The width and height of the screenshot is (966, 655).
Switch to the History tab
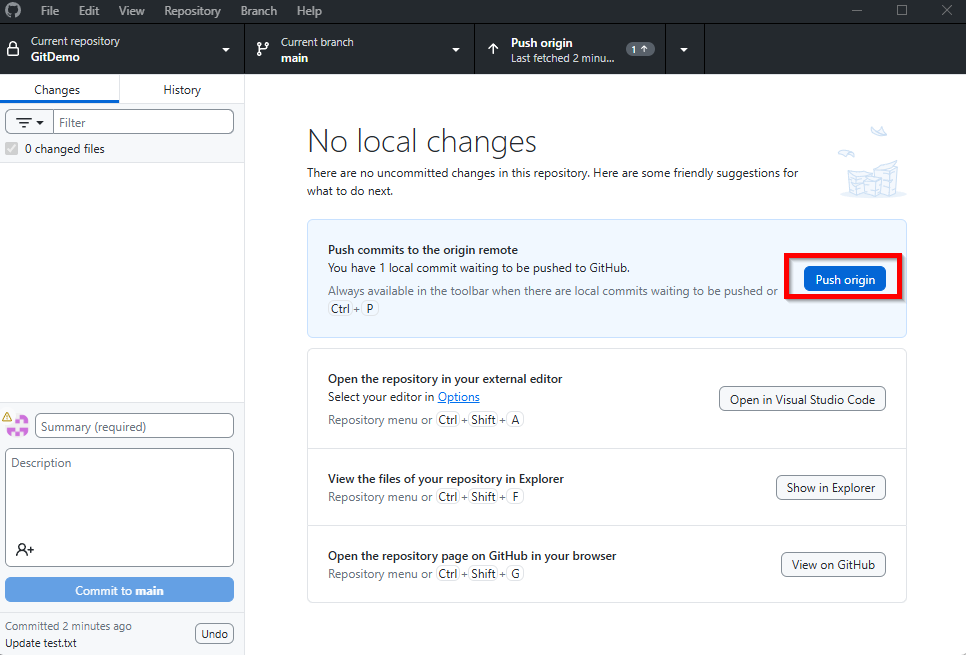pyautogui.click(x=182, y=90)
